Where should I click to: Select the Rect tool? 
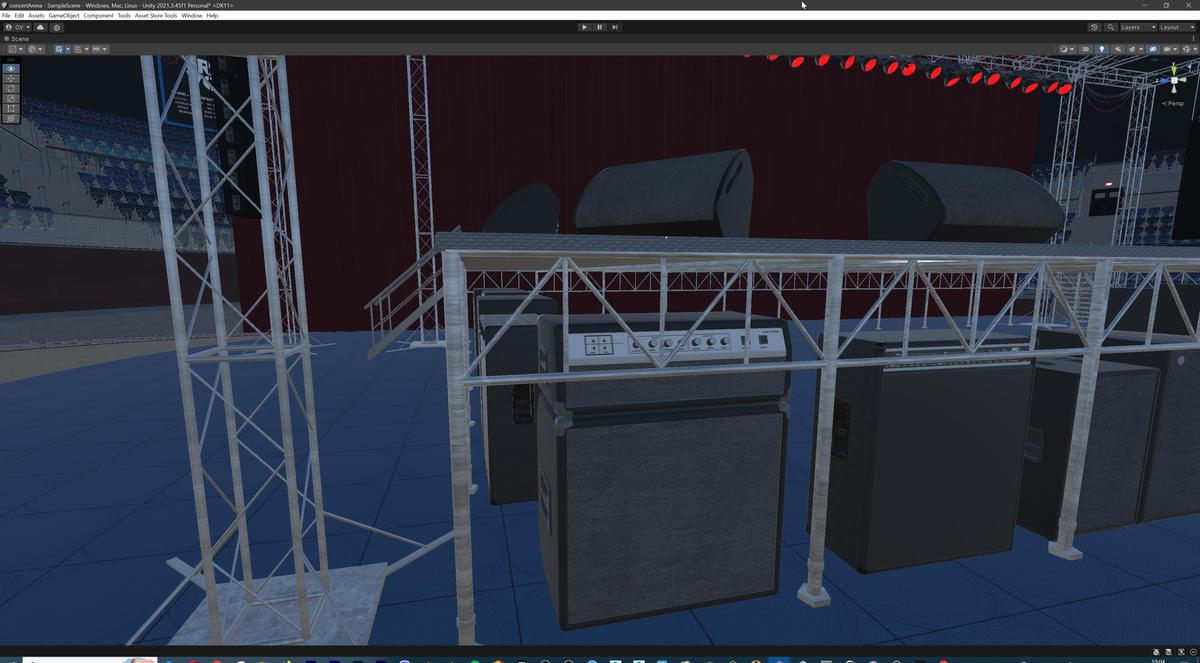click(9, 108)
